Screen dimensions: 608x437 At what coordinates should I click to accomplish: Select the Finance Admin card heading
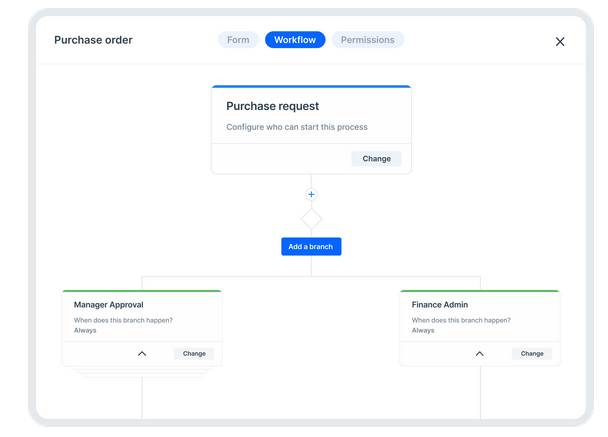(440, 304)
